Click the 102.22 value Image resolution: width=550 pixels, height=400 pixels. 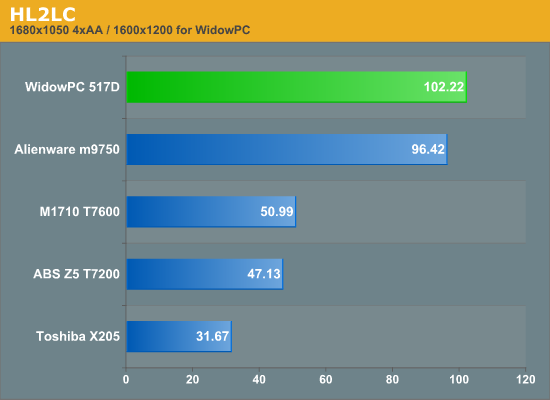coord(444,87)
